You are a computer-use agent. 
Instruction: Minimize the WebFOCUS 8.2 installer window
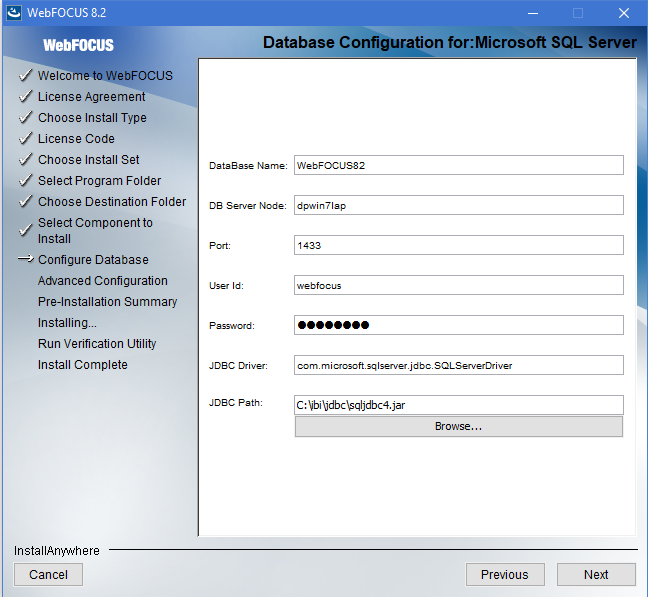point(533,13)
